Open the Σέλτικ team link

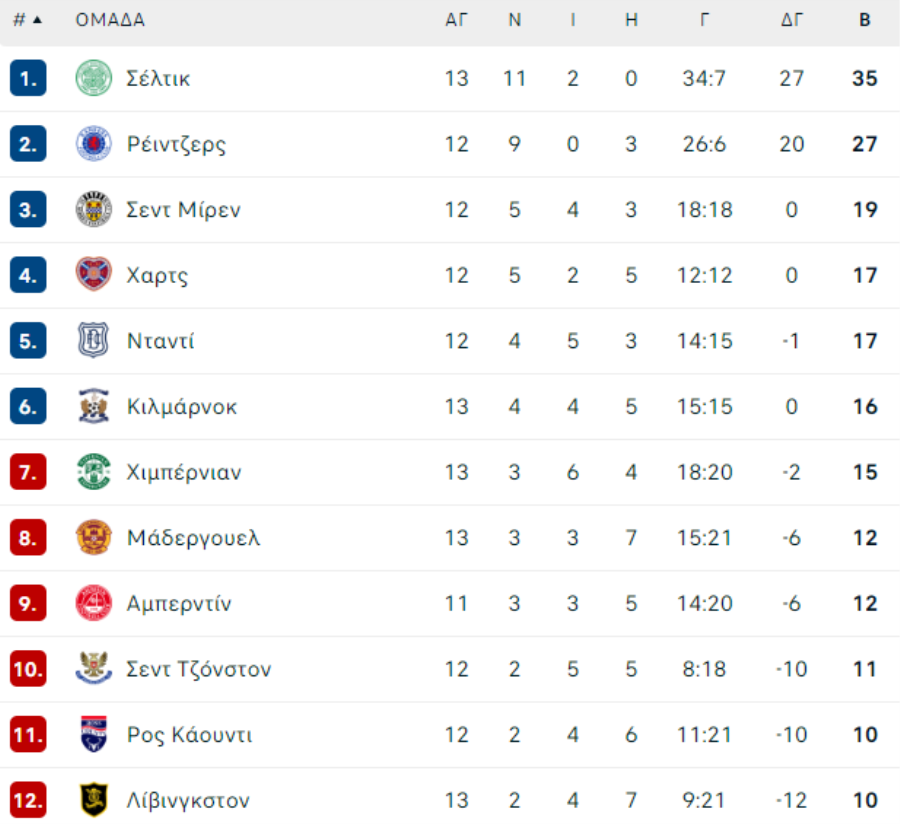[x=158, y=78]
